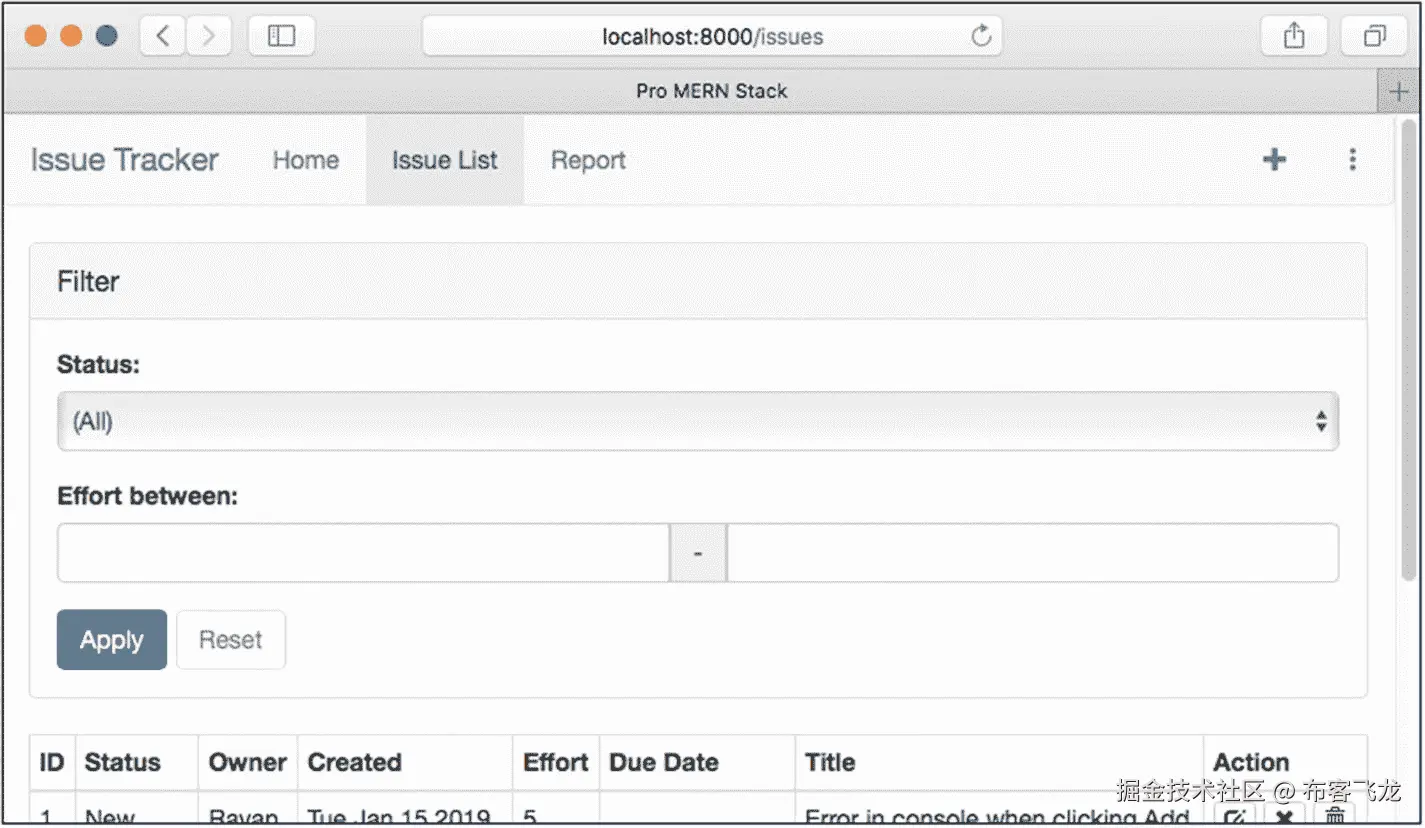Screen dimensions: 1425x828
Task: Go to the Home nav item
Action: pyautogui.click(x=306, y=160)
